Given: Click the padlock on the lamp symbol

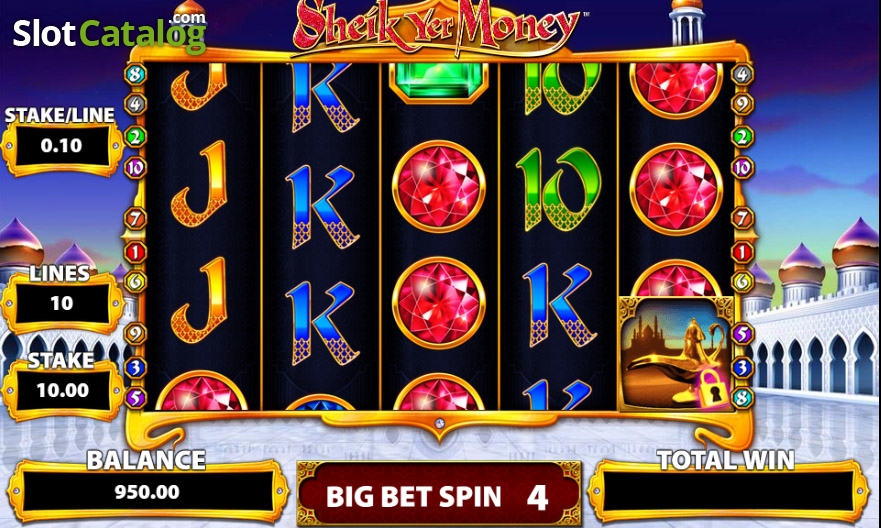Looking at the screenshot, I should point(712,389).
